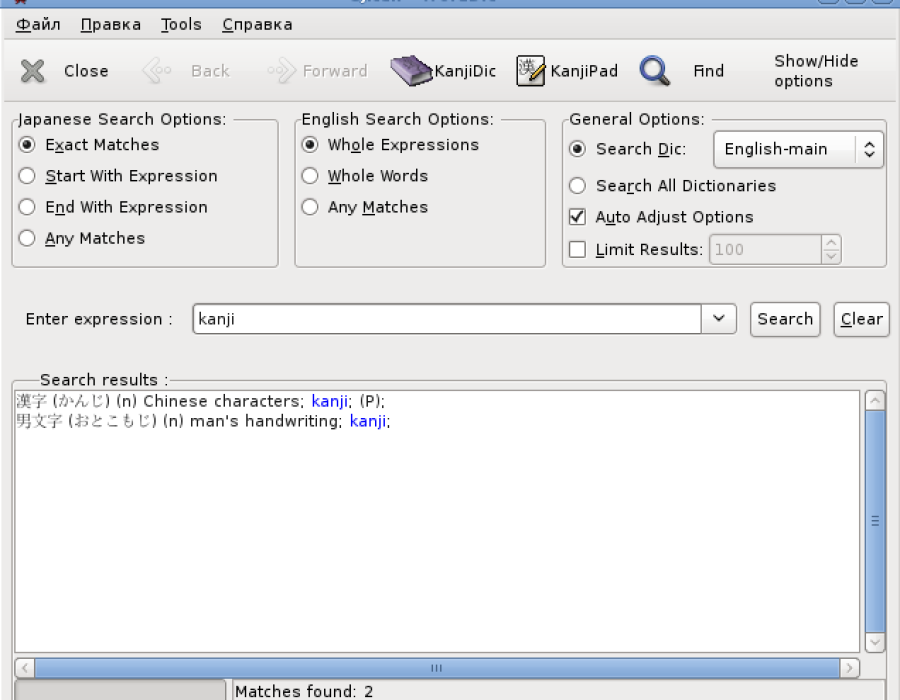Select Search Dic radio button
The width and height of the screenshot is (900, 700).
coord(577,149)
